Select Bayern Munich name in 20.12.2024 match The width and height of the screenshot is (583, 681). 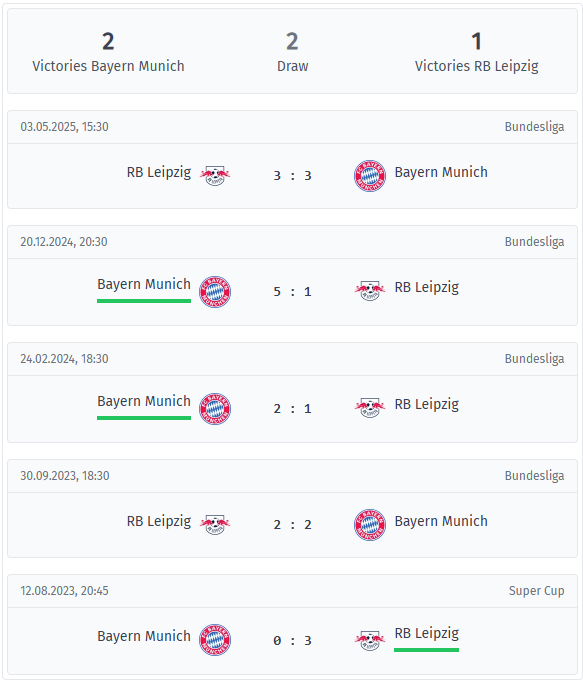(144, 284)
